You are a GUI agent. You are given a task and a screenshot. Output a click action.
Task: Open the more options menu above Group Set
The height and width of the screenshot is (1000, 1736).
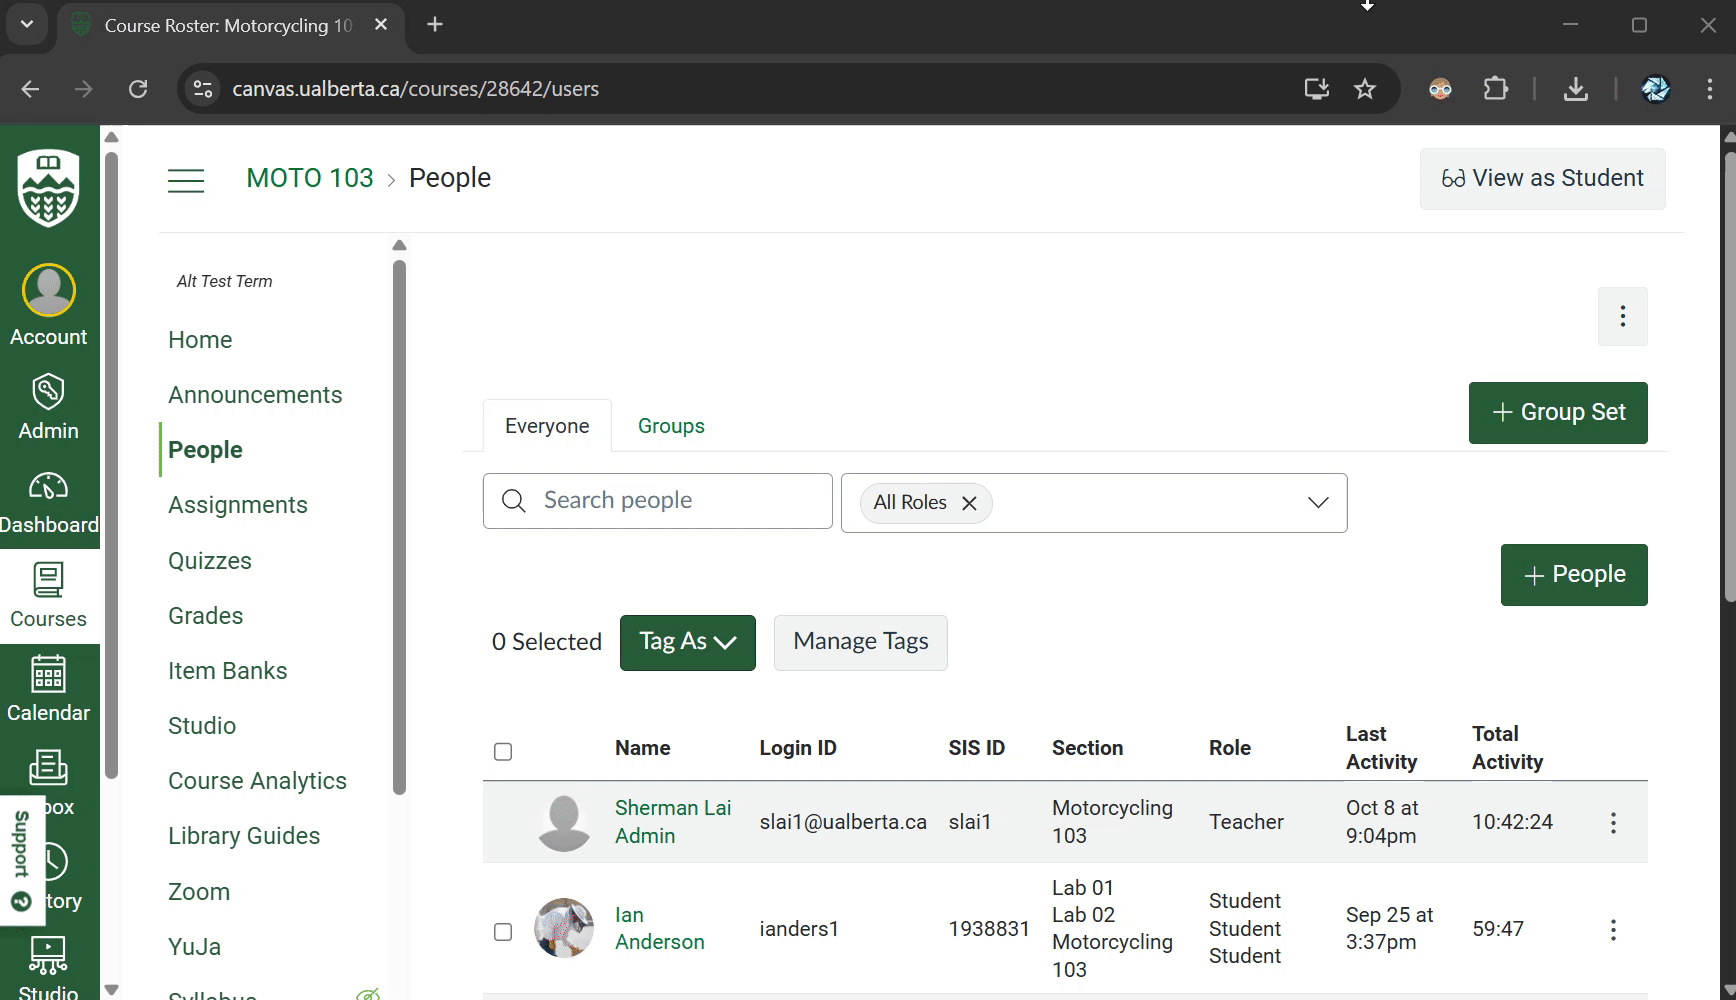click(1622, 317)
